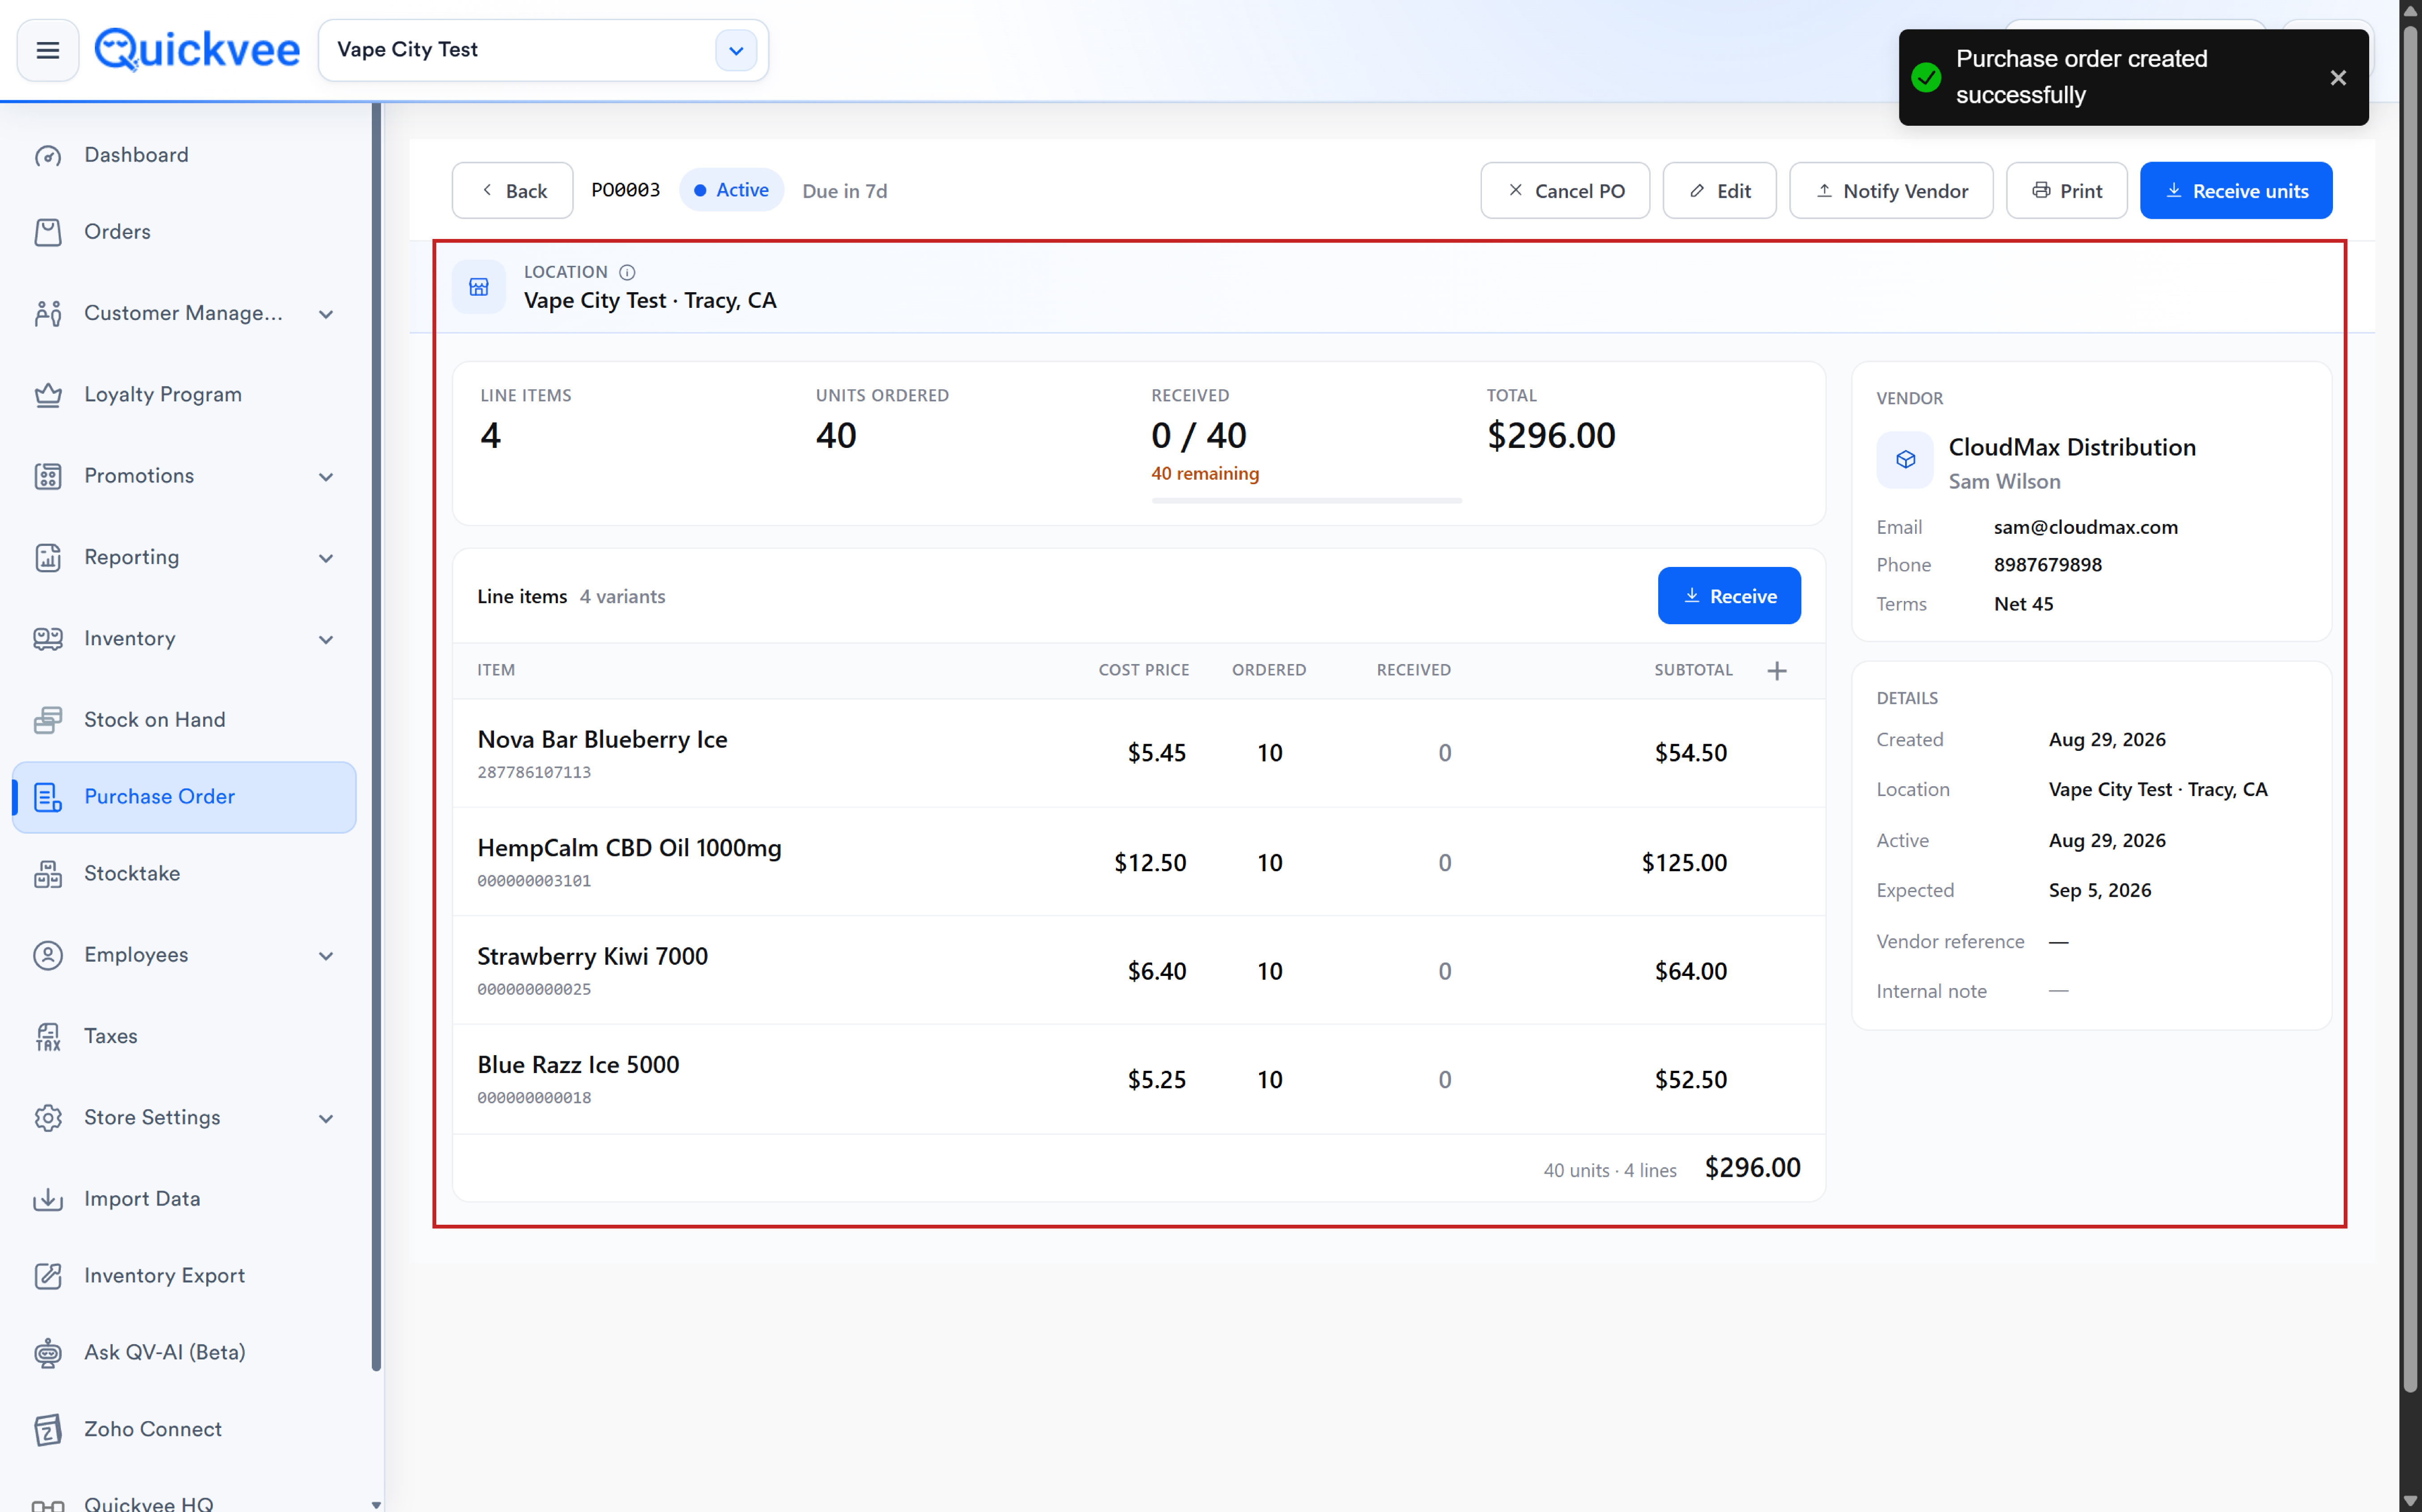Screen dimensions: 2422x1512
Task: Click the Store Settings gear icon
Action: click(48, 1118)
